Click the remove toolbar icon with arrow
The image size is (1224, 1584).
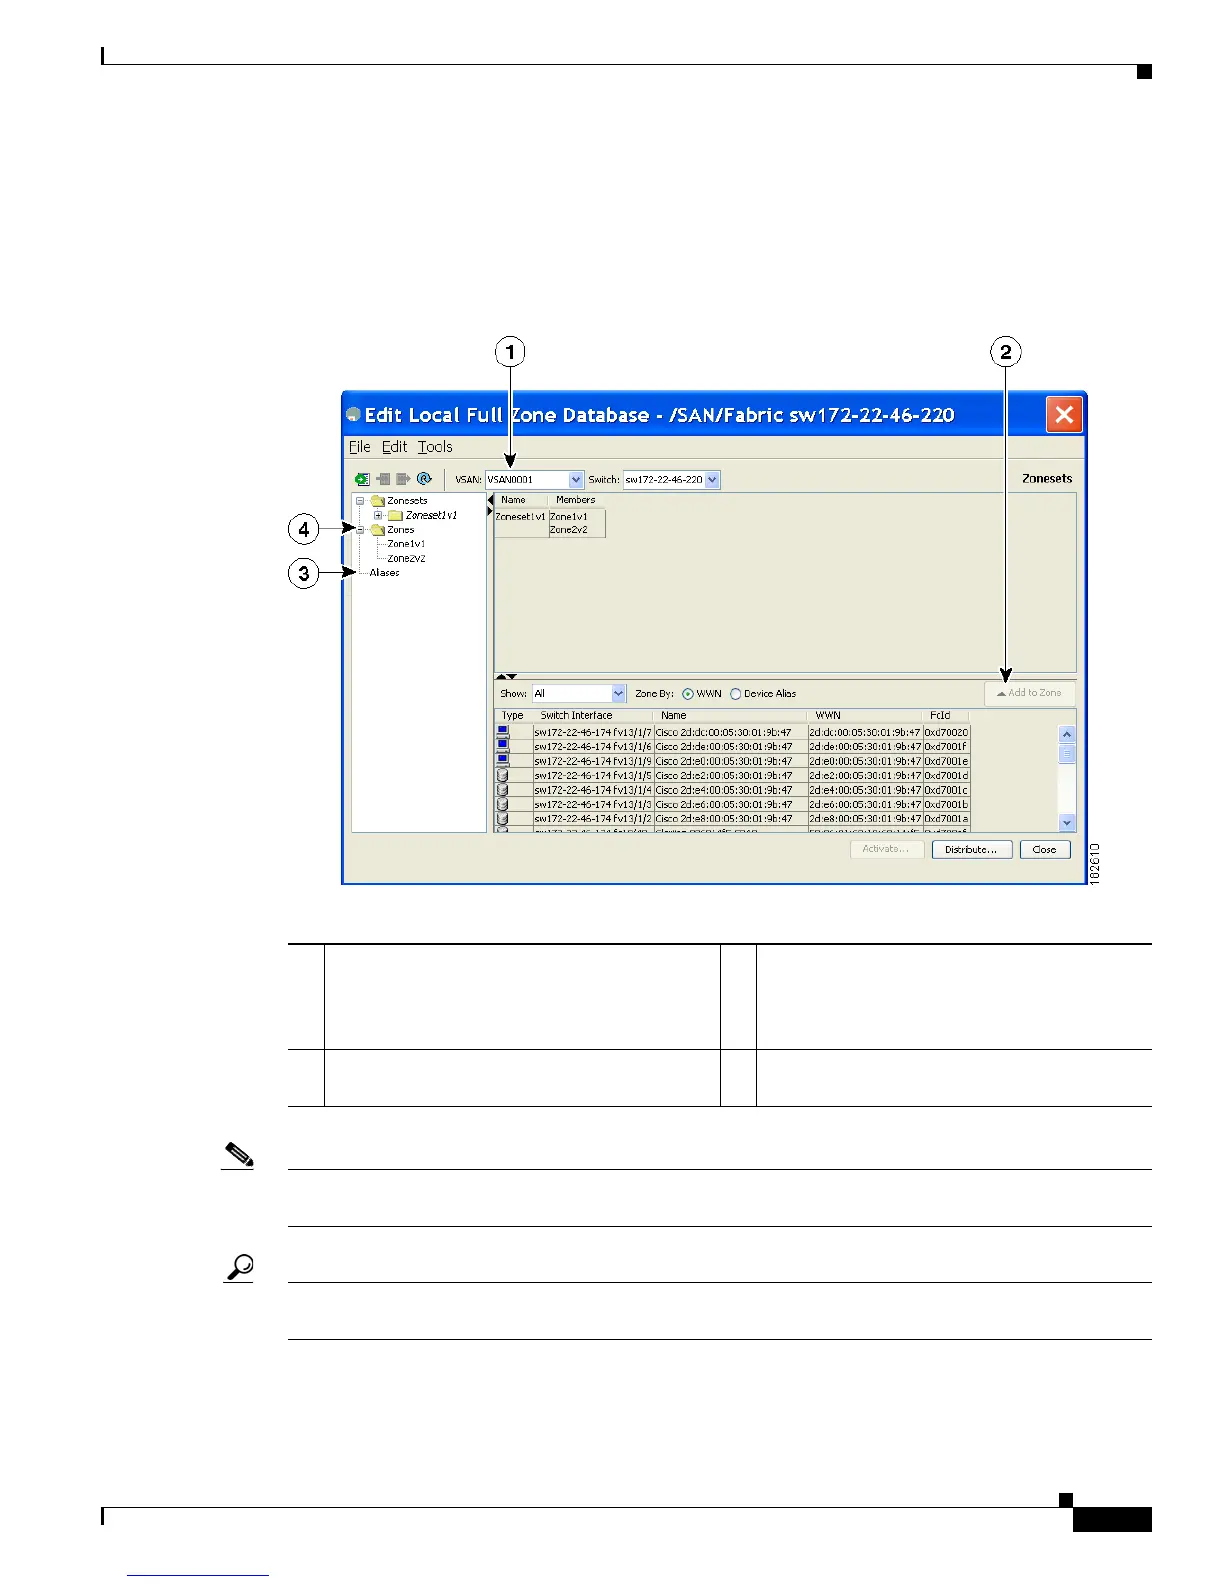click(x=403, y=480)
